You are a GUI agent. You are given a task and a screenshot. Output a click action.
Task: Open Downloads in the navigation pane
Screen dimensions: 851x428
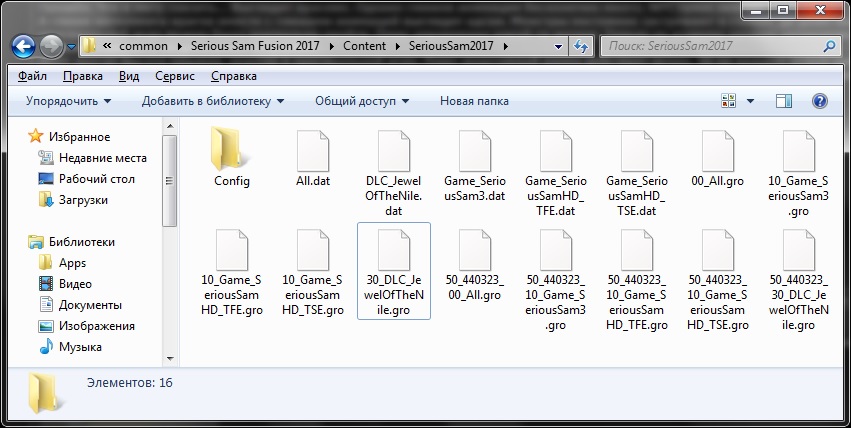pos(73,200)
